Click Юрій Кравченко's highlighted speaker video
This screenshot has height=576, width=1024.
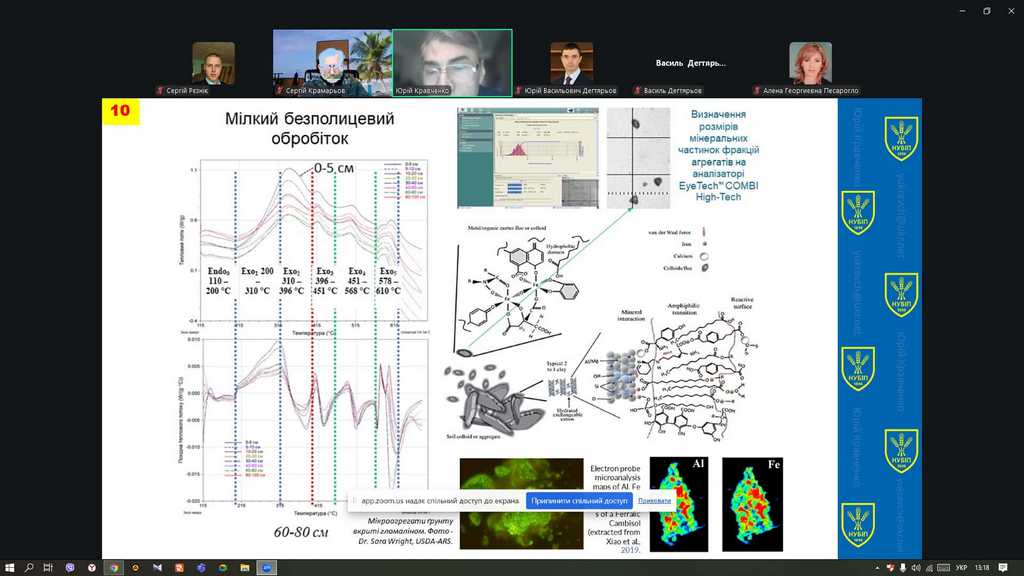[x=452, y=62]
